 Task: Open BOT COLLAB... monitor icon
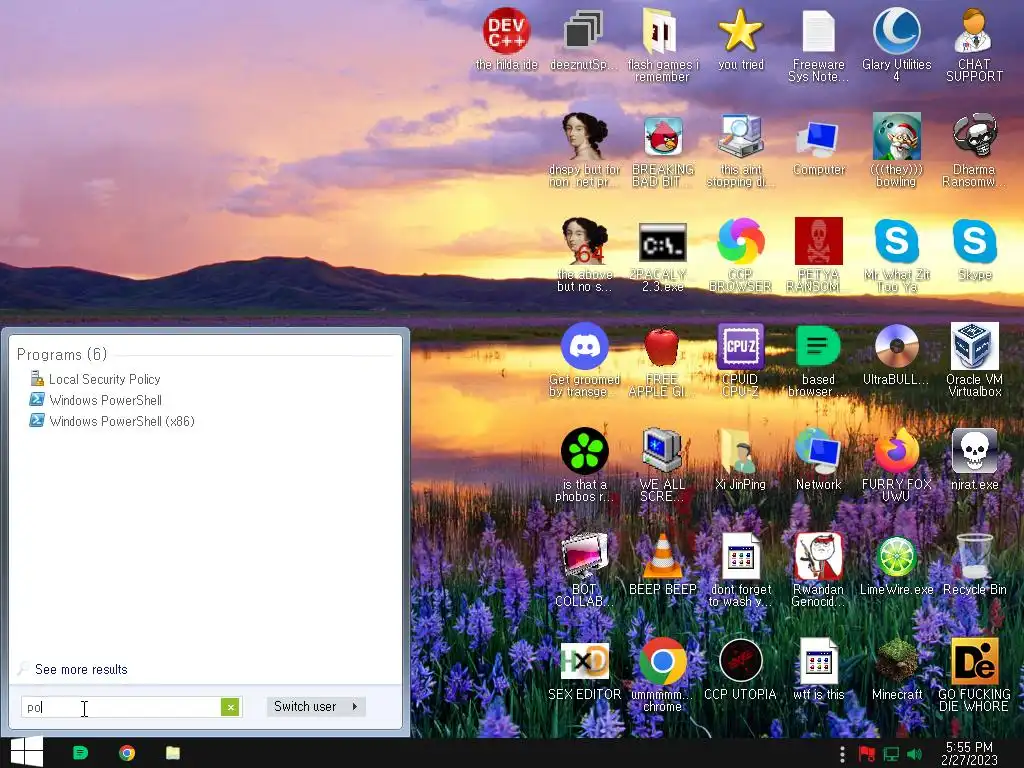pos(584,557)
